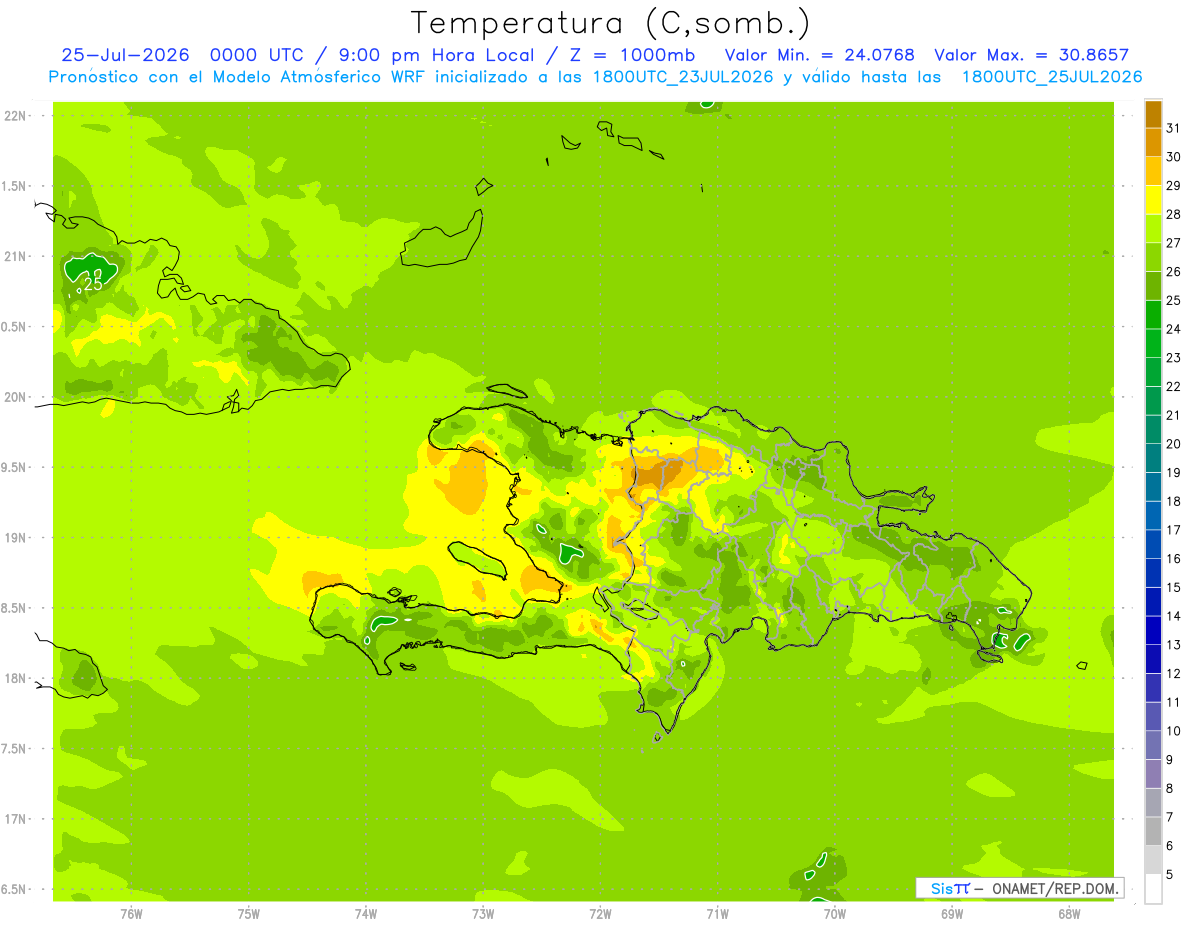The image size is (1200, 927).
Task: Click the legend value "10"
Action: tap(1174, 731)
